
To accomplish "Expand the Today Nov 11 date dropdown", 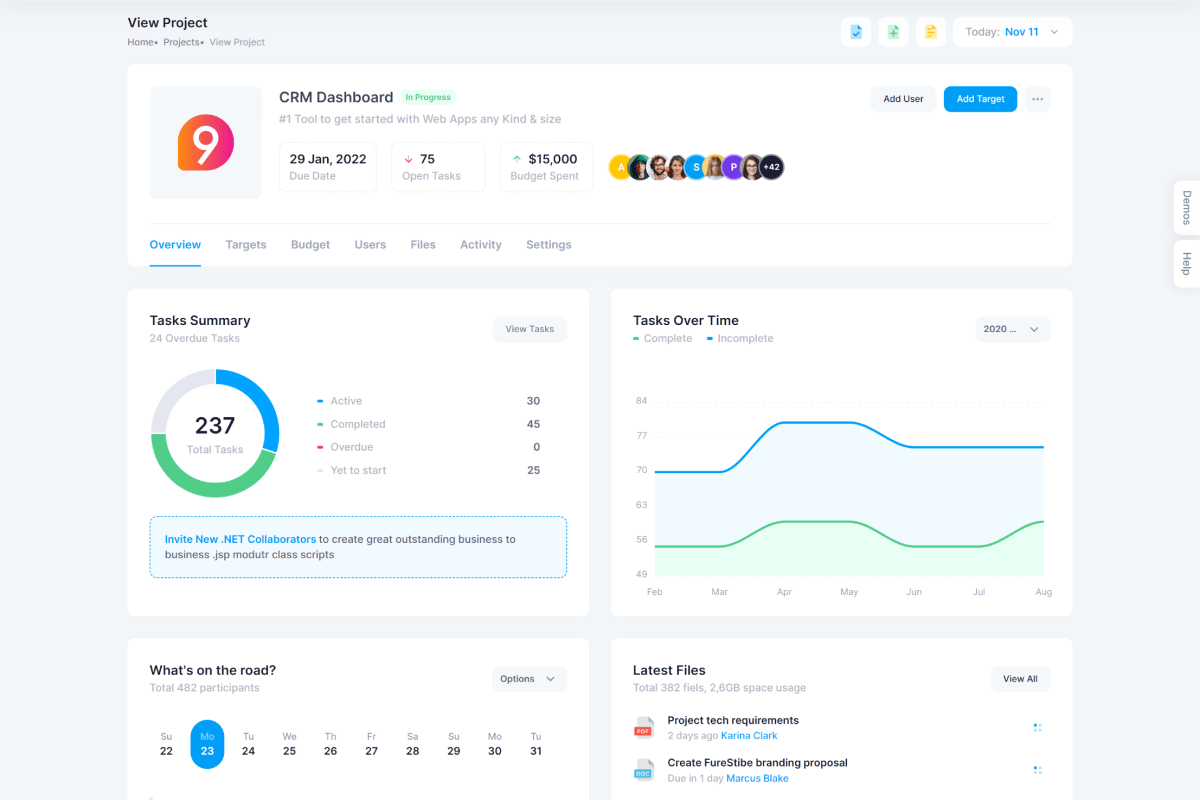I will [x=1012, y=32].
